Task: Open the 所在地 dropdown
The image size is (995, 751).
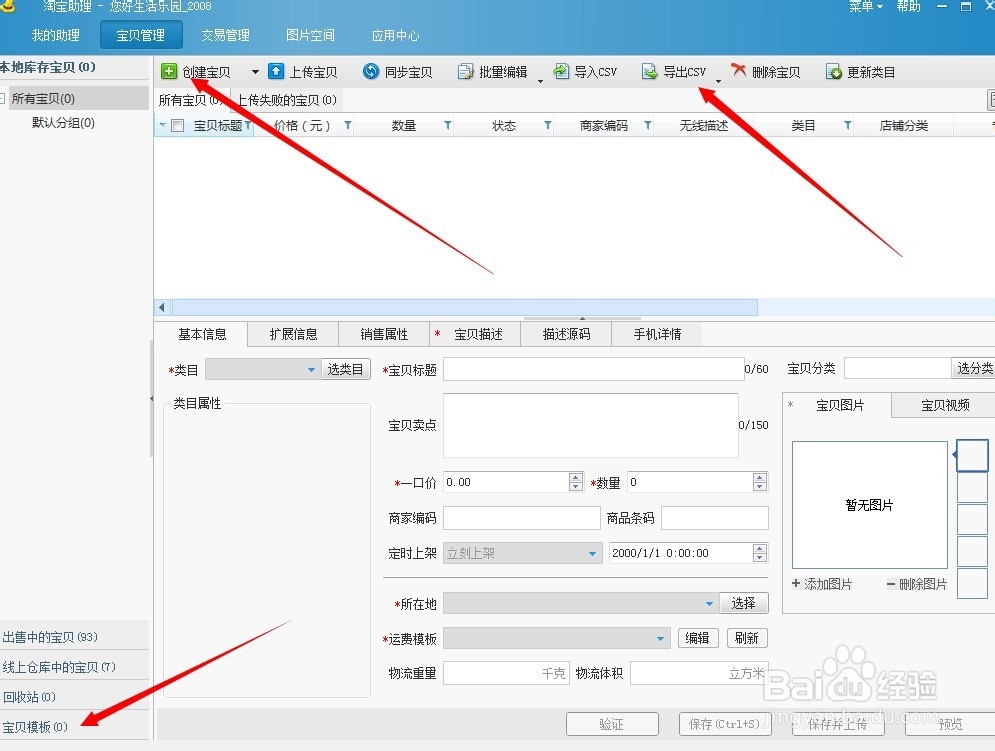Action: click(581, 603)
